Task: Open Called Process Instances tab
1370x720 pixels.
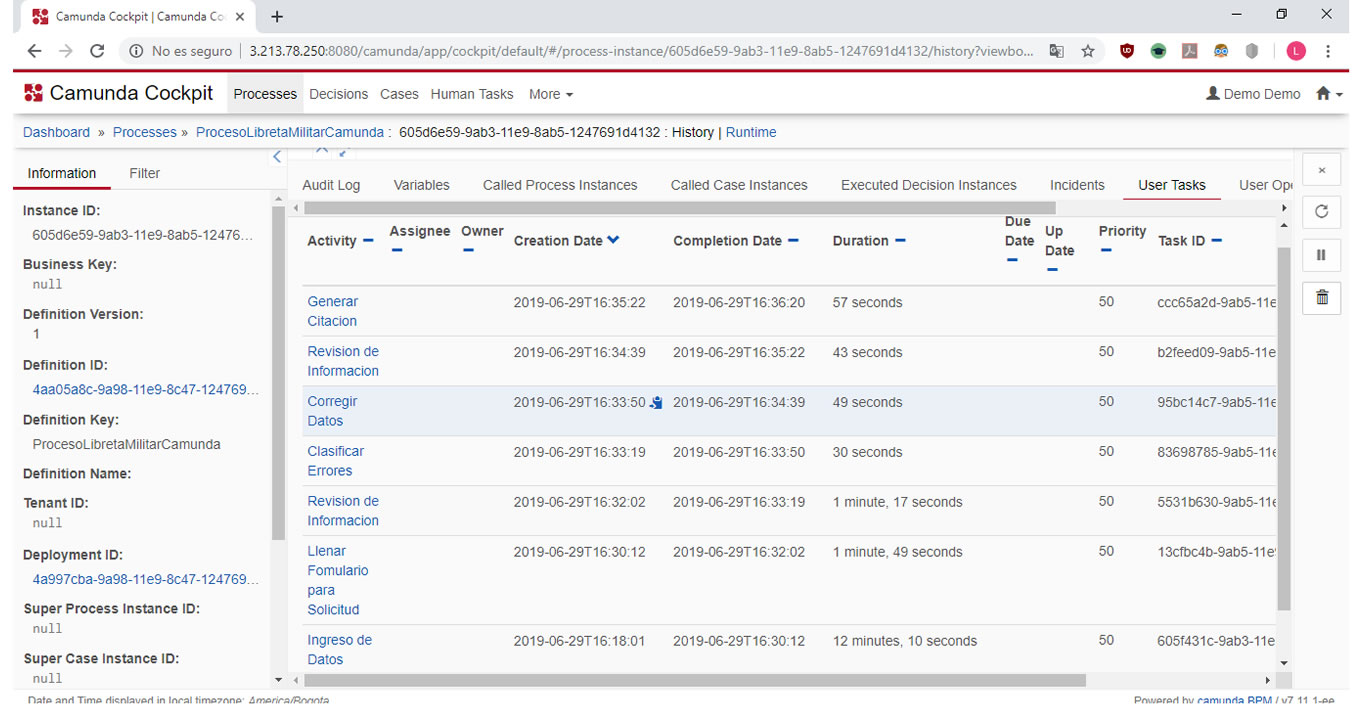Action: pyautogui.click(x=560, y=185)
